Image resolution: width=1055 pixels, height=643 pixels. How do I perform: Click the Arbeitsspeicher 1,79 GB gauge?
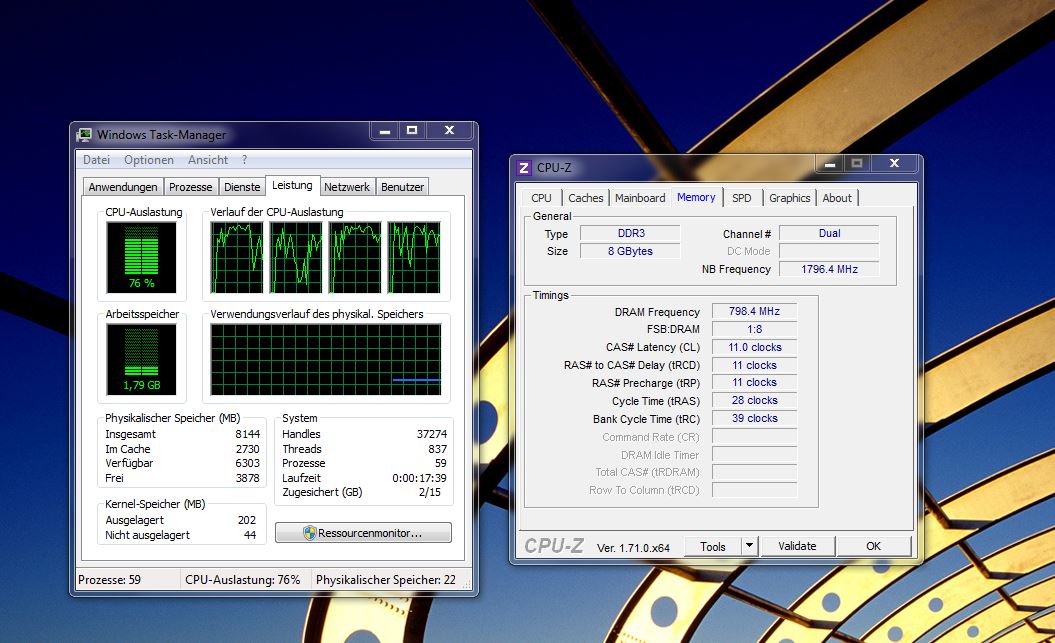[x=141, y=359]
